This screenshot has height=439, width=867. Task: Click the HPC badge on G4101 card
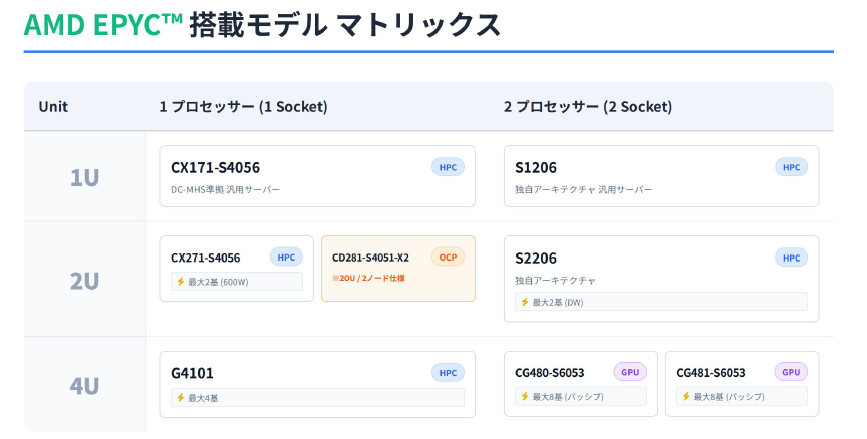(448, 373)
